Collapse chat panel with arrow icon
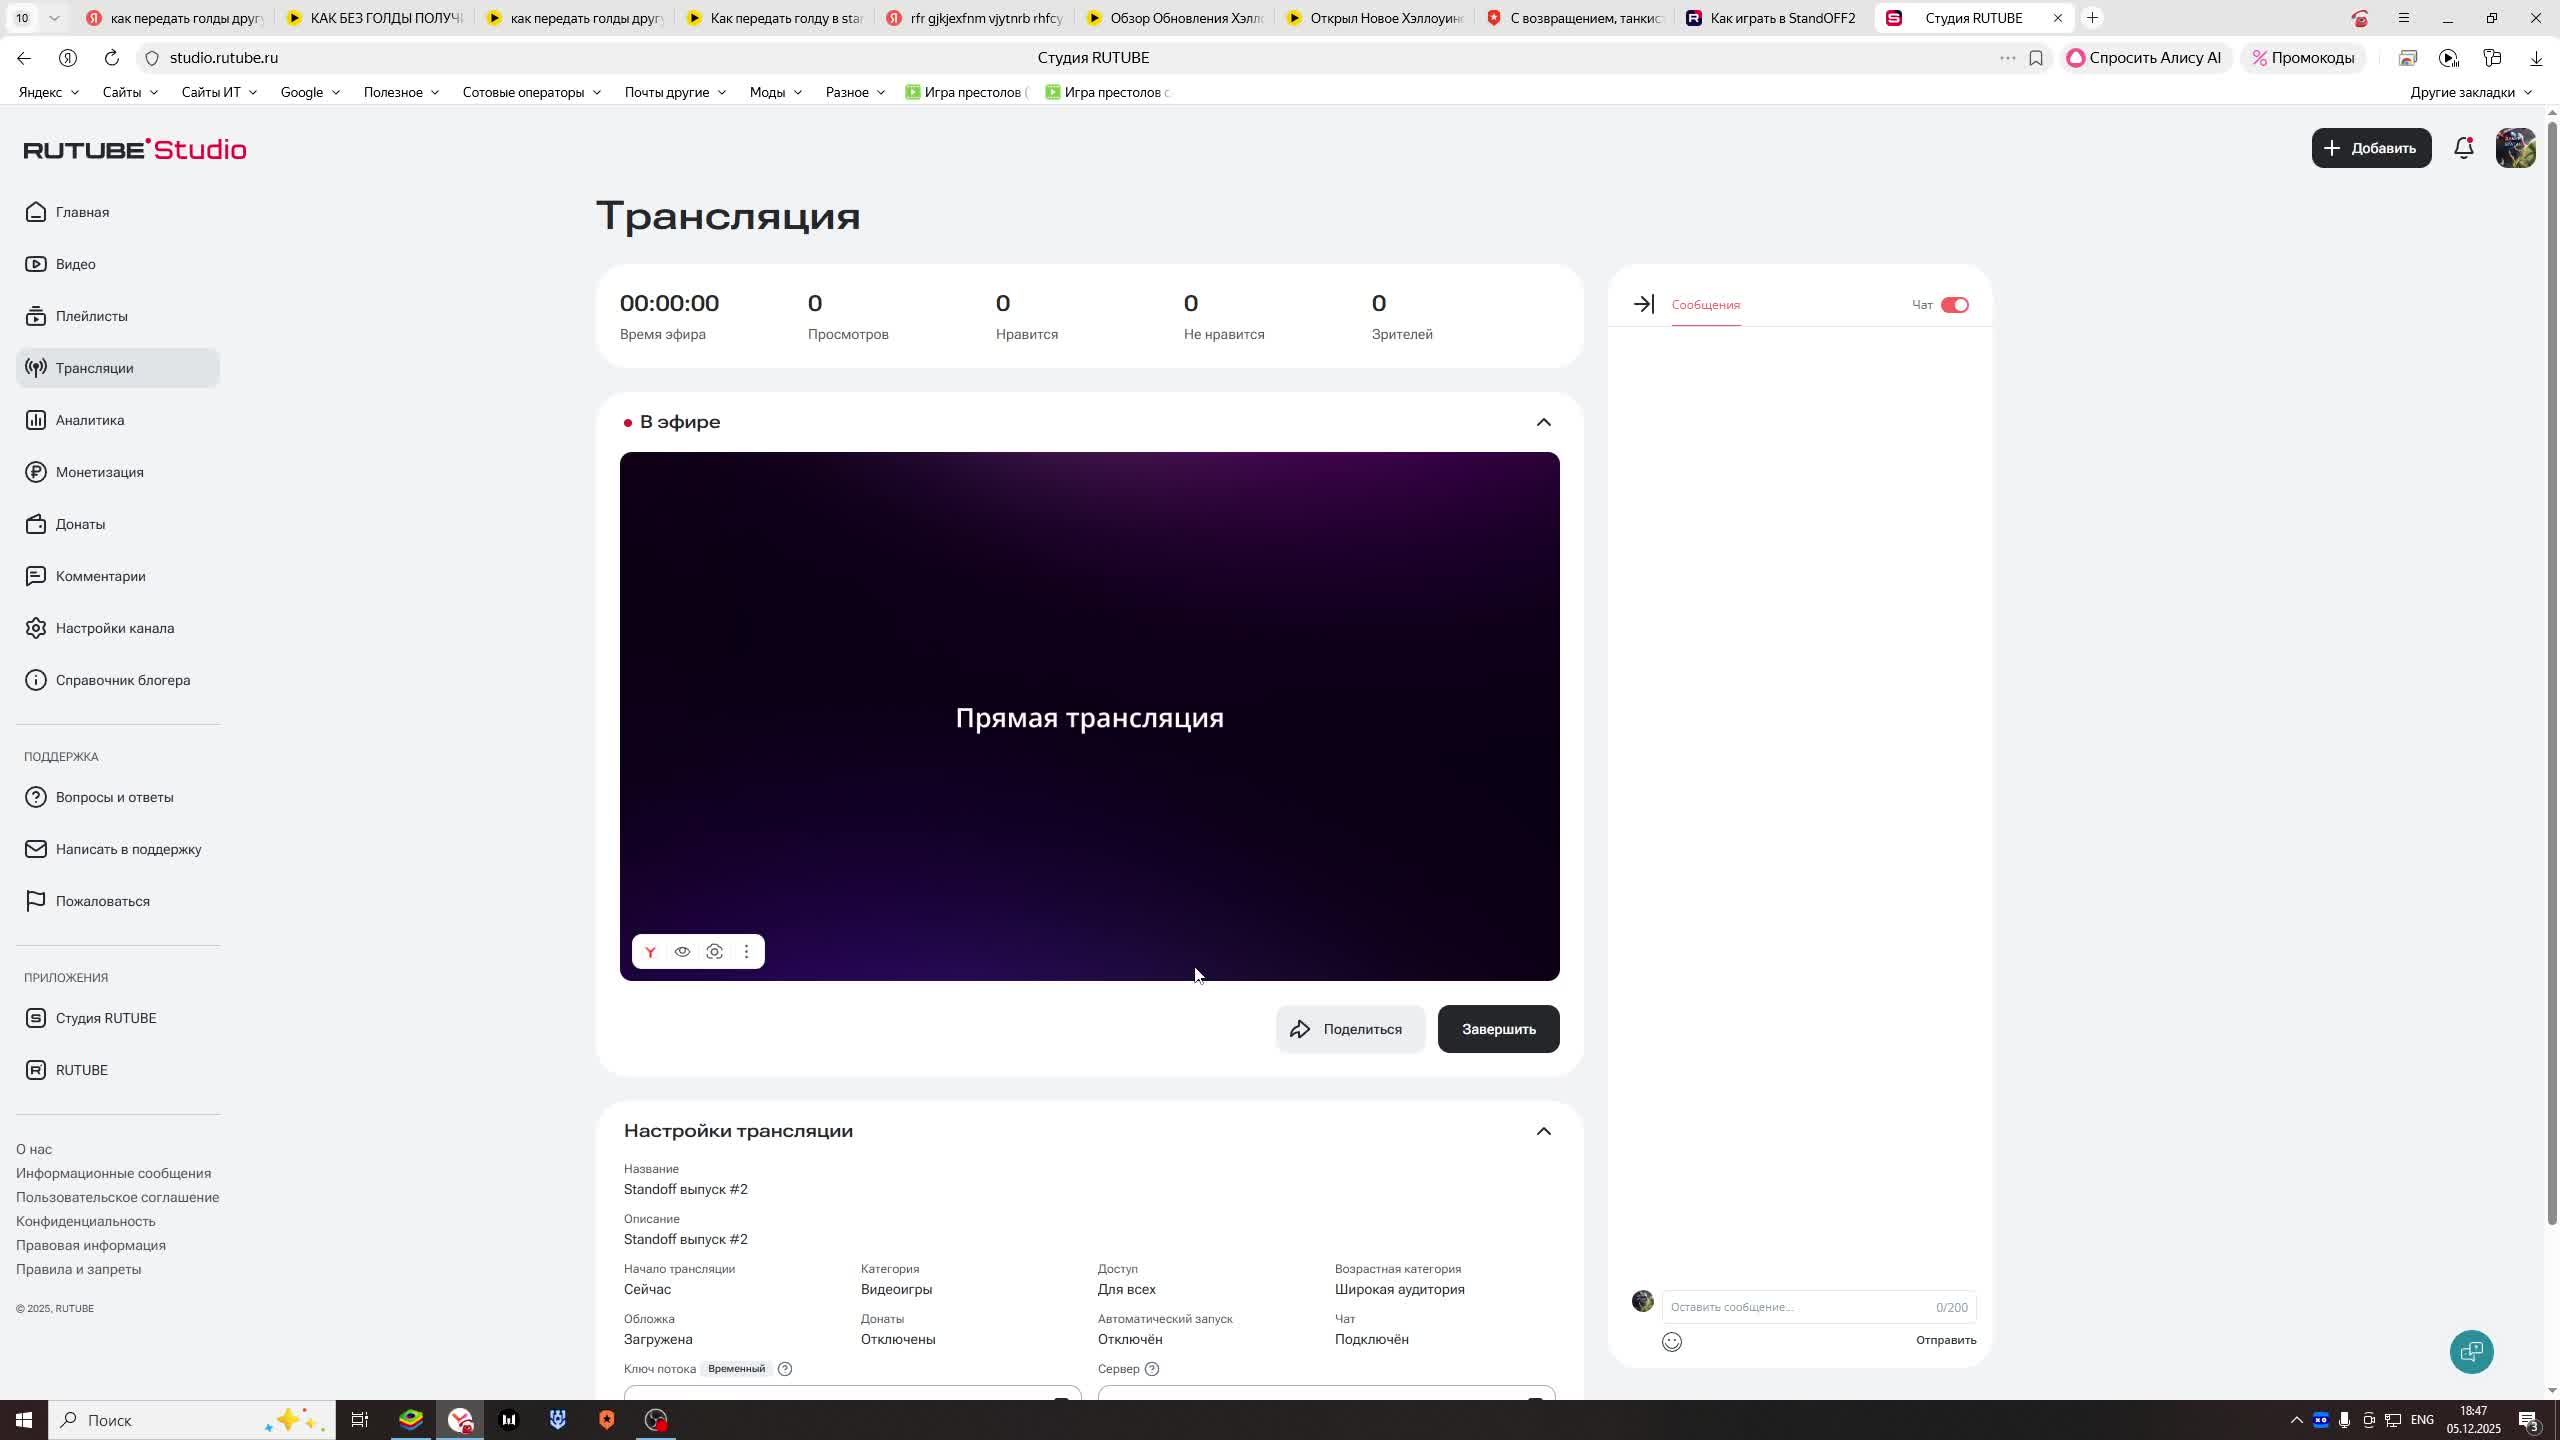This screenshot has width=2560, height=1440. [x=1643, y=304]
